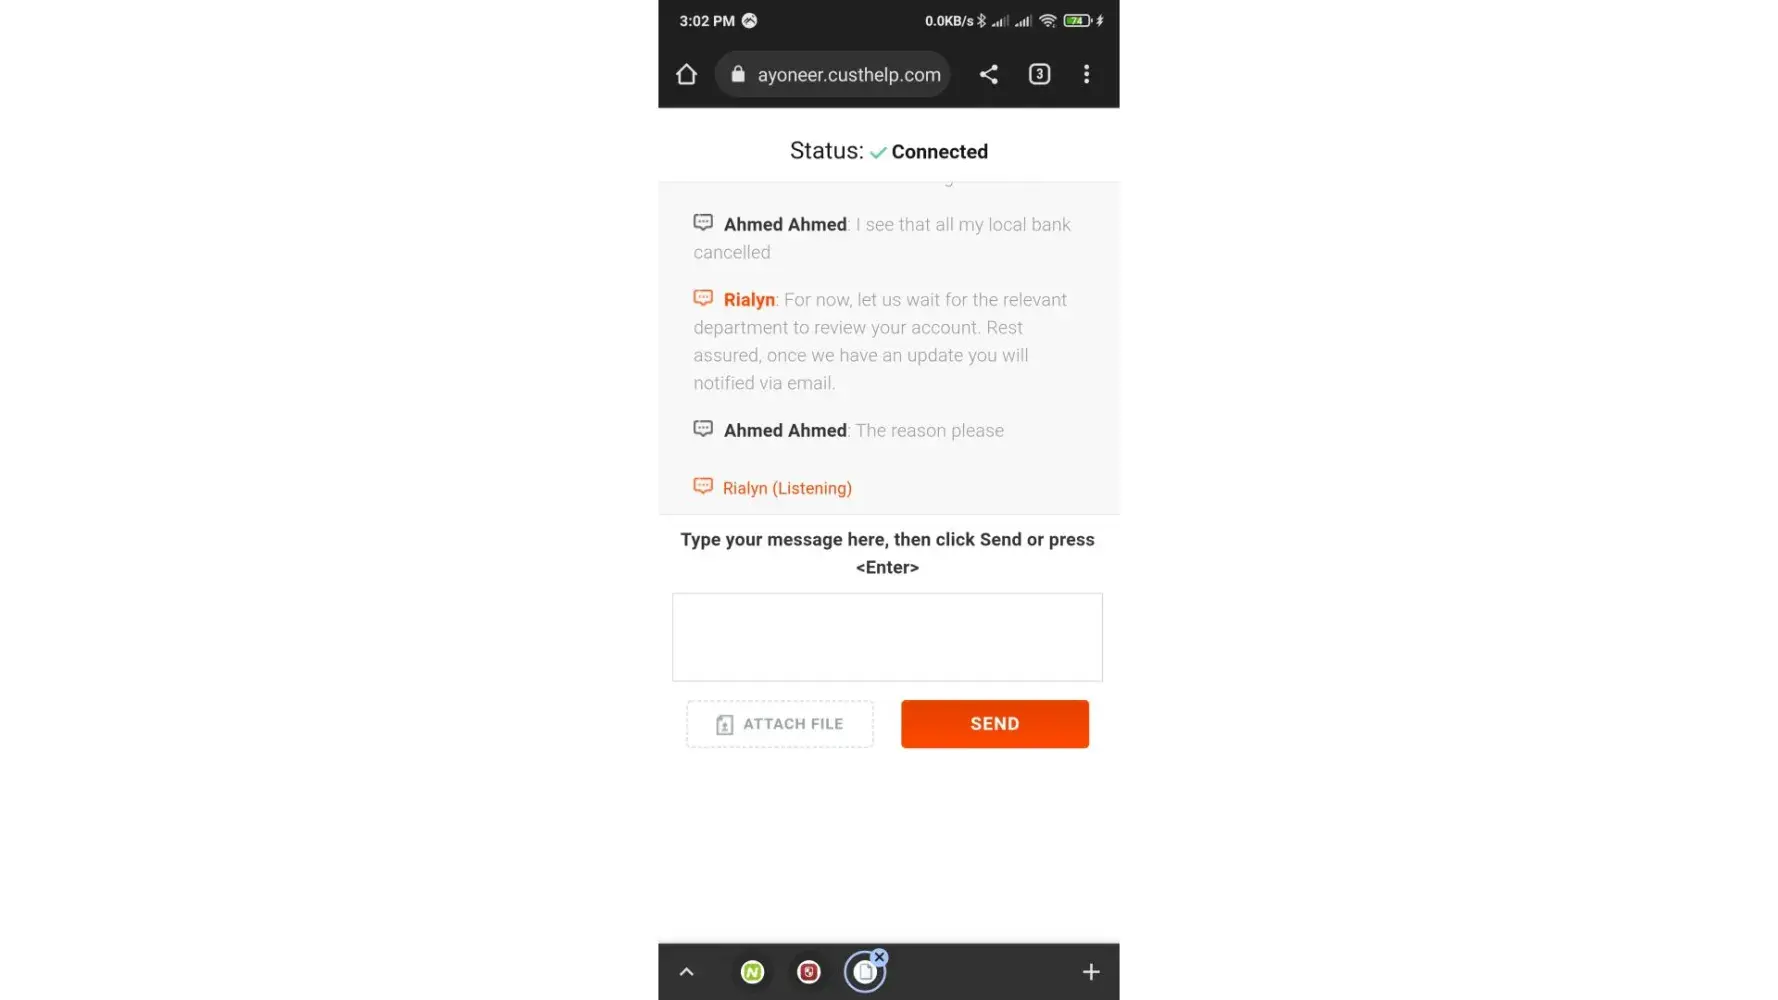Focus the chat message text box
The height and width of the screenshot is (1000, 1778).
(x=887, y=637)
